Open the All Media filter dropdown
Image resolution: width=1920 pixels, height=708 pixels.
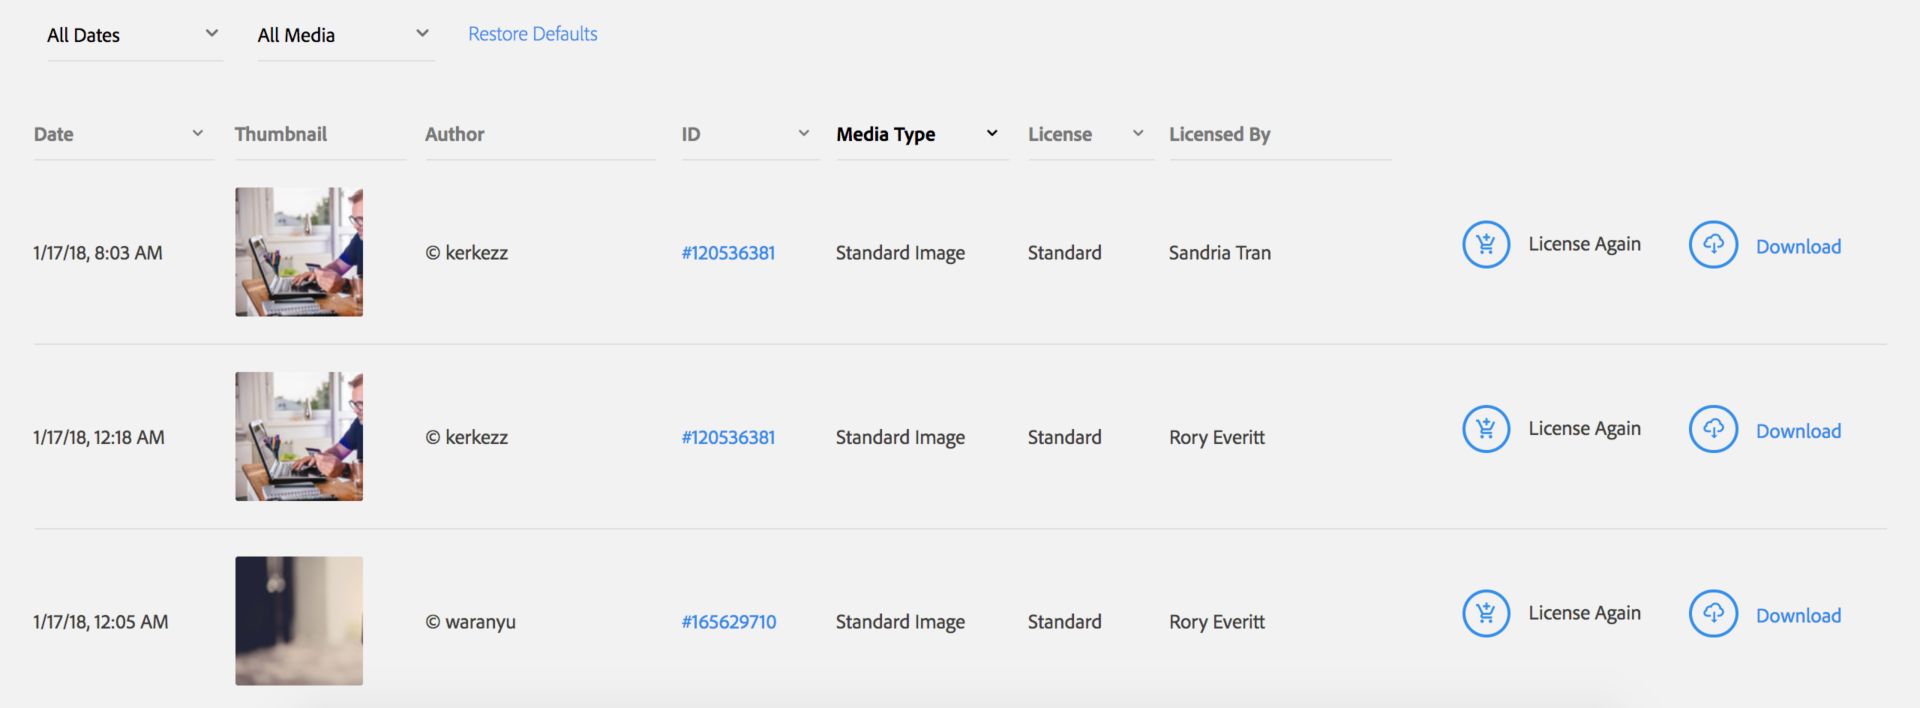[344, 35]
